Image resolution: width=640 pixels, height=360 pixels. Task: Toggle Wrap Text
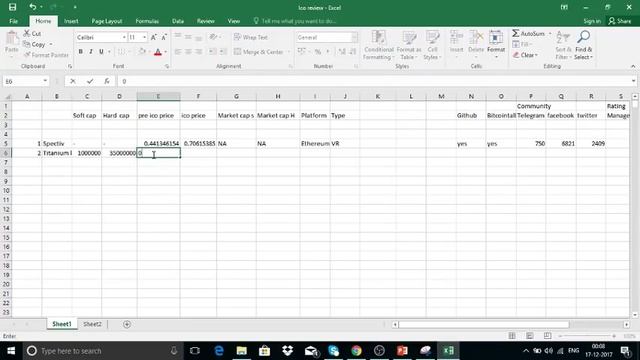pyautogui.click(x=251, y=37)
